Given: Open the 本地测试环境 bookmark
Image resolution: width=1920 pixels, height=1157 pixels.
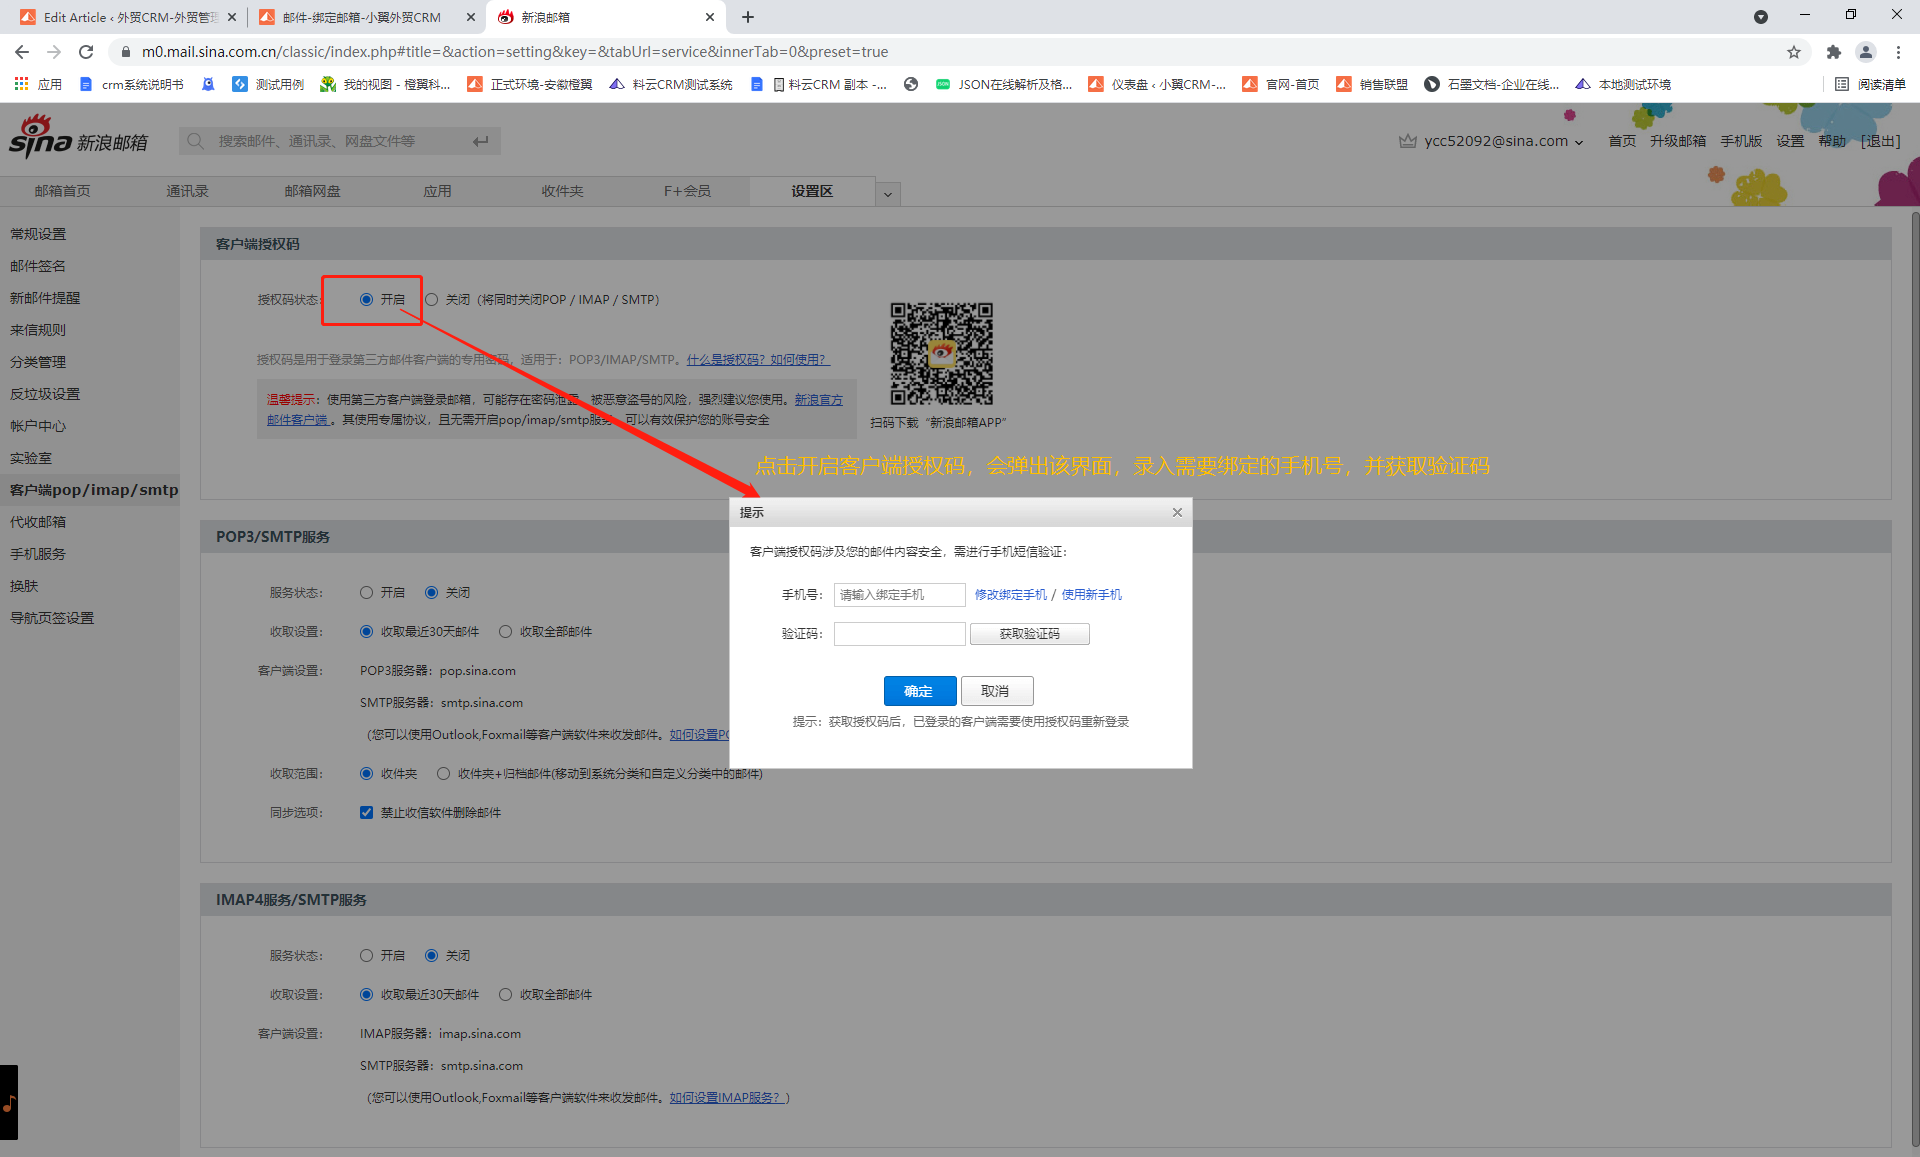Looking at the screenshot, I should [1623, 84].
